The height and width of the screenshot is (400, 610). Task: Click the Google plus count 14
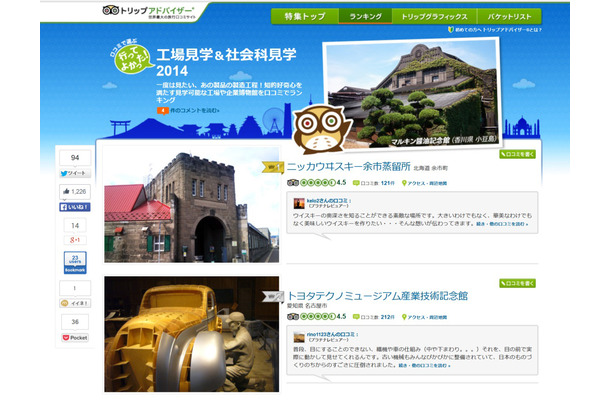(75, 225)
